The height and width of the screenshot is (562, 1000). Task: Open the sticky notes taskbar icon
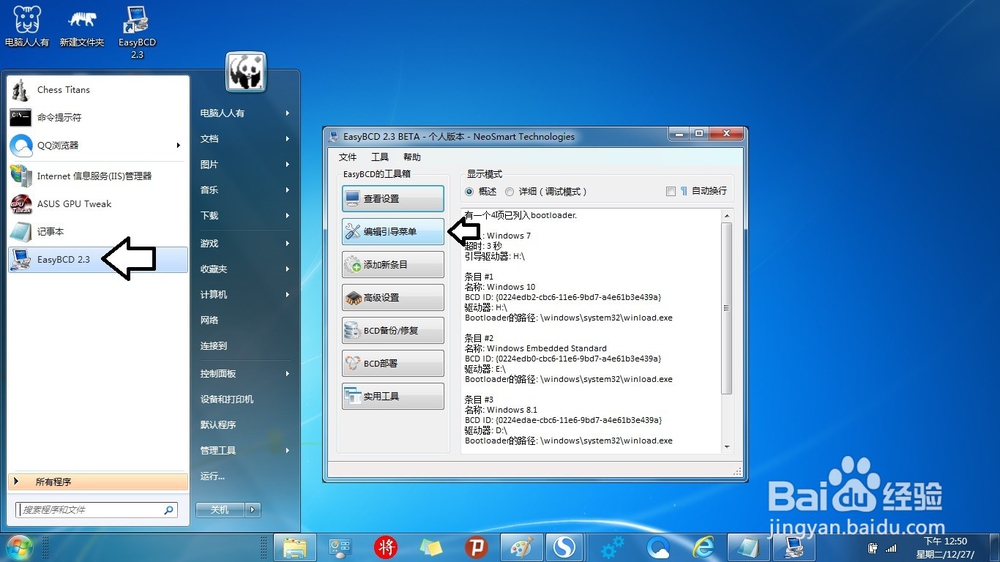click(x=430, y=547)
